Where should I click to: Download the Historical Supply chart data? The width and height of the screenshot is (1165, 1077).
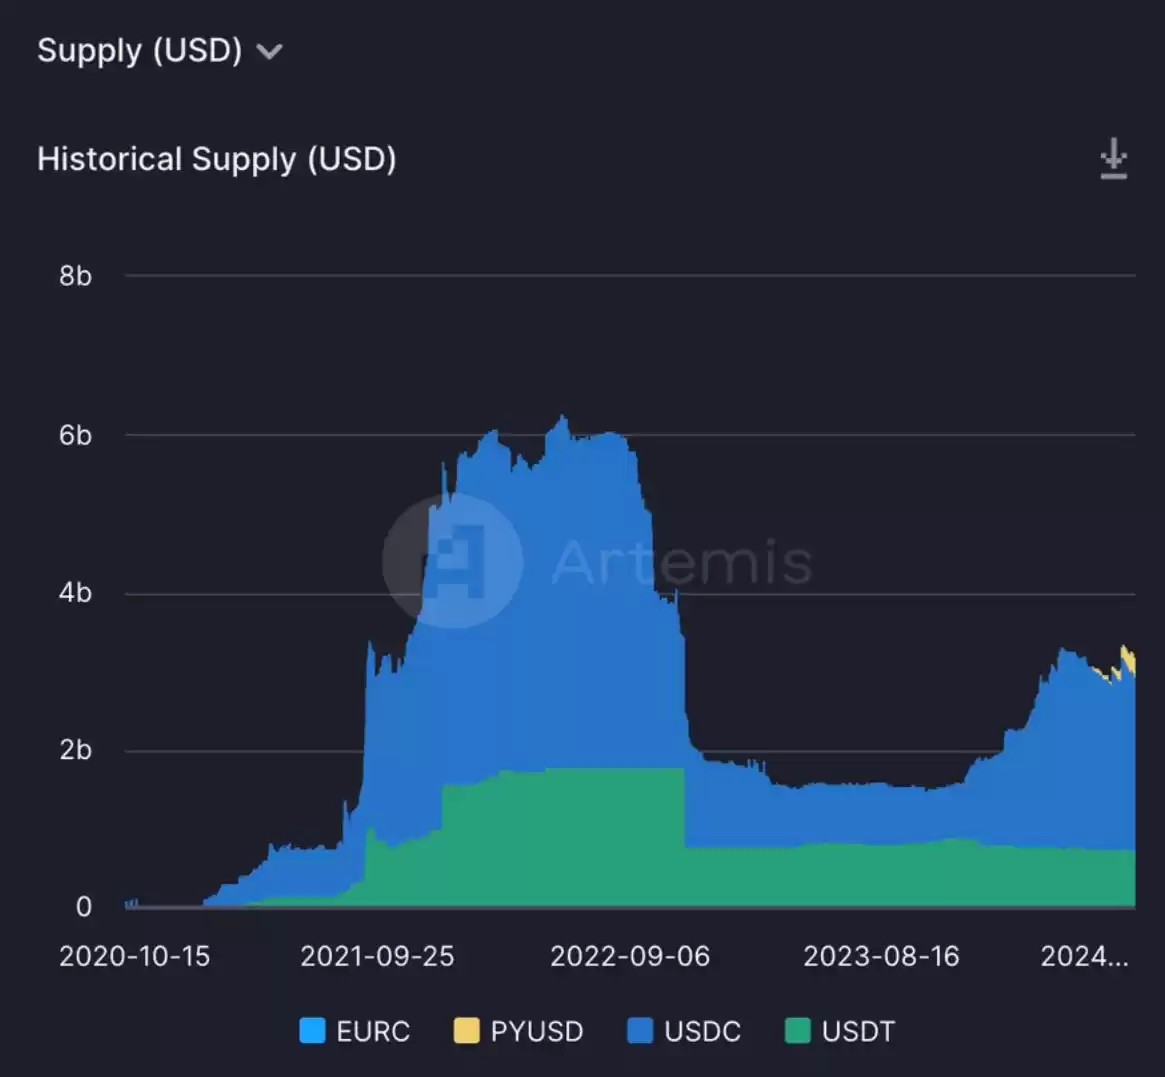1113,160
